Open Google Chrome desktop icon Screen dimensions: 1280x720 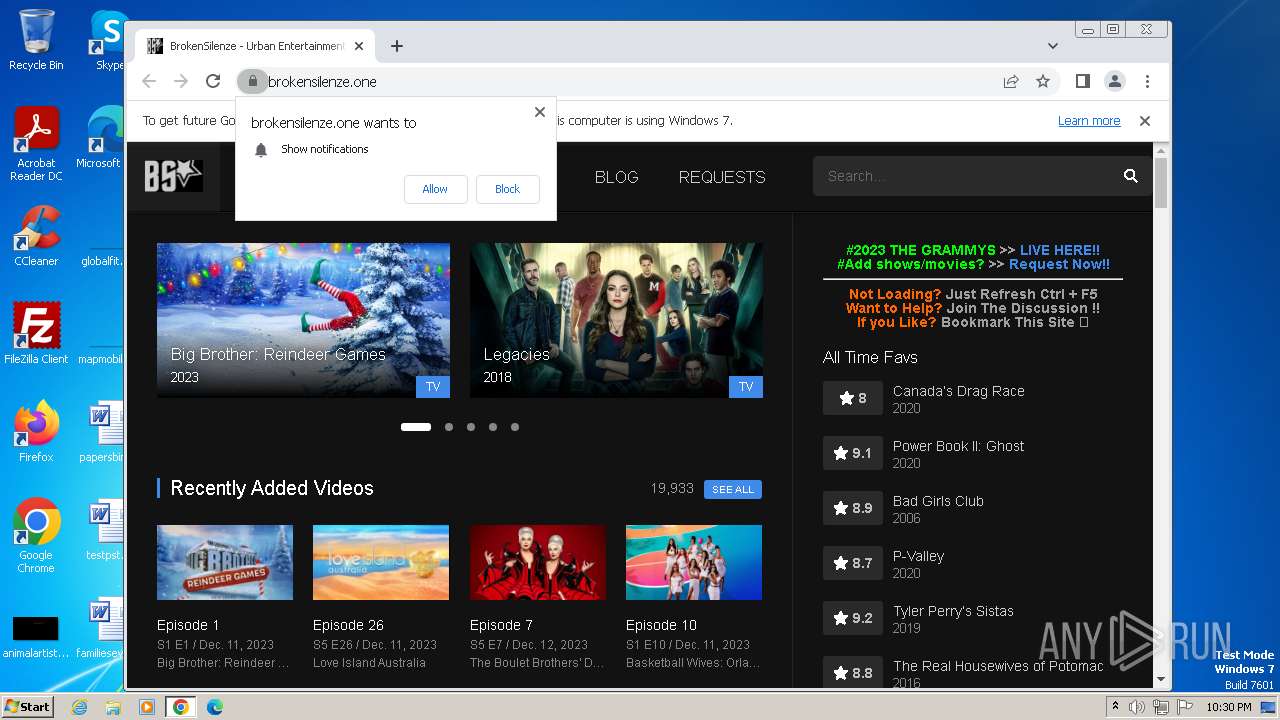(x=36, y=535)
